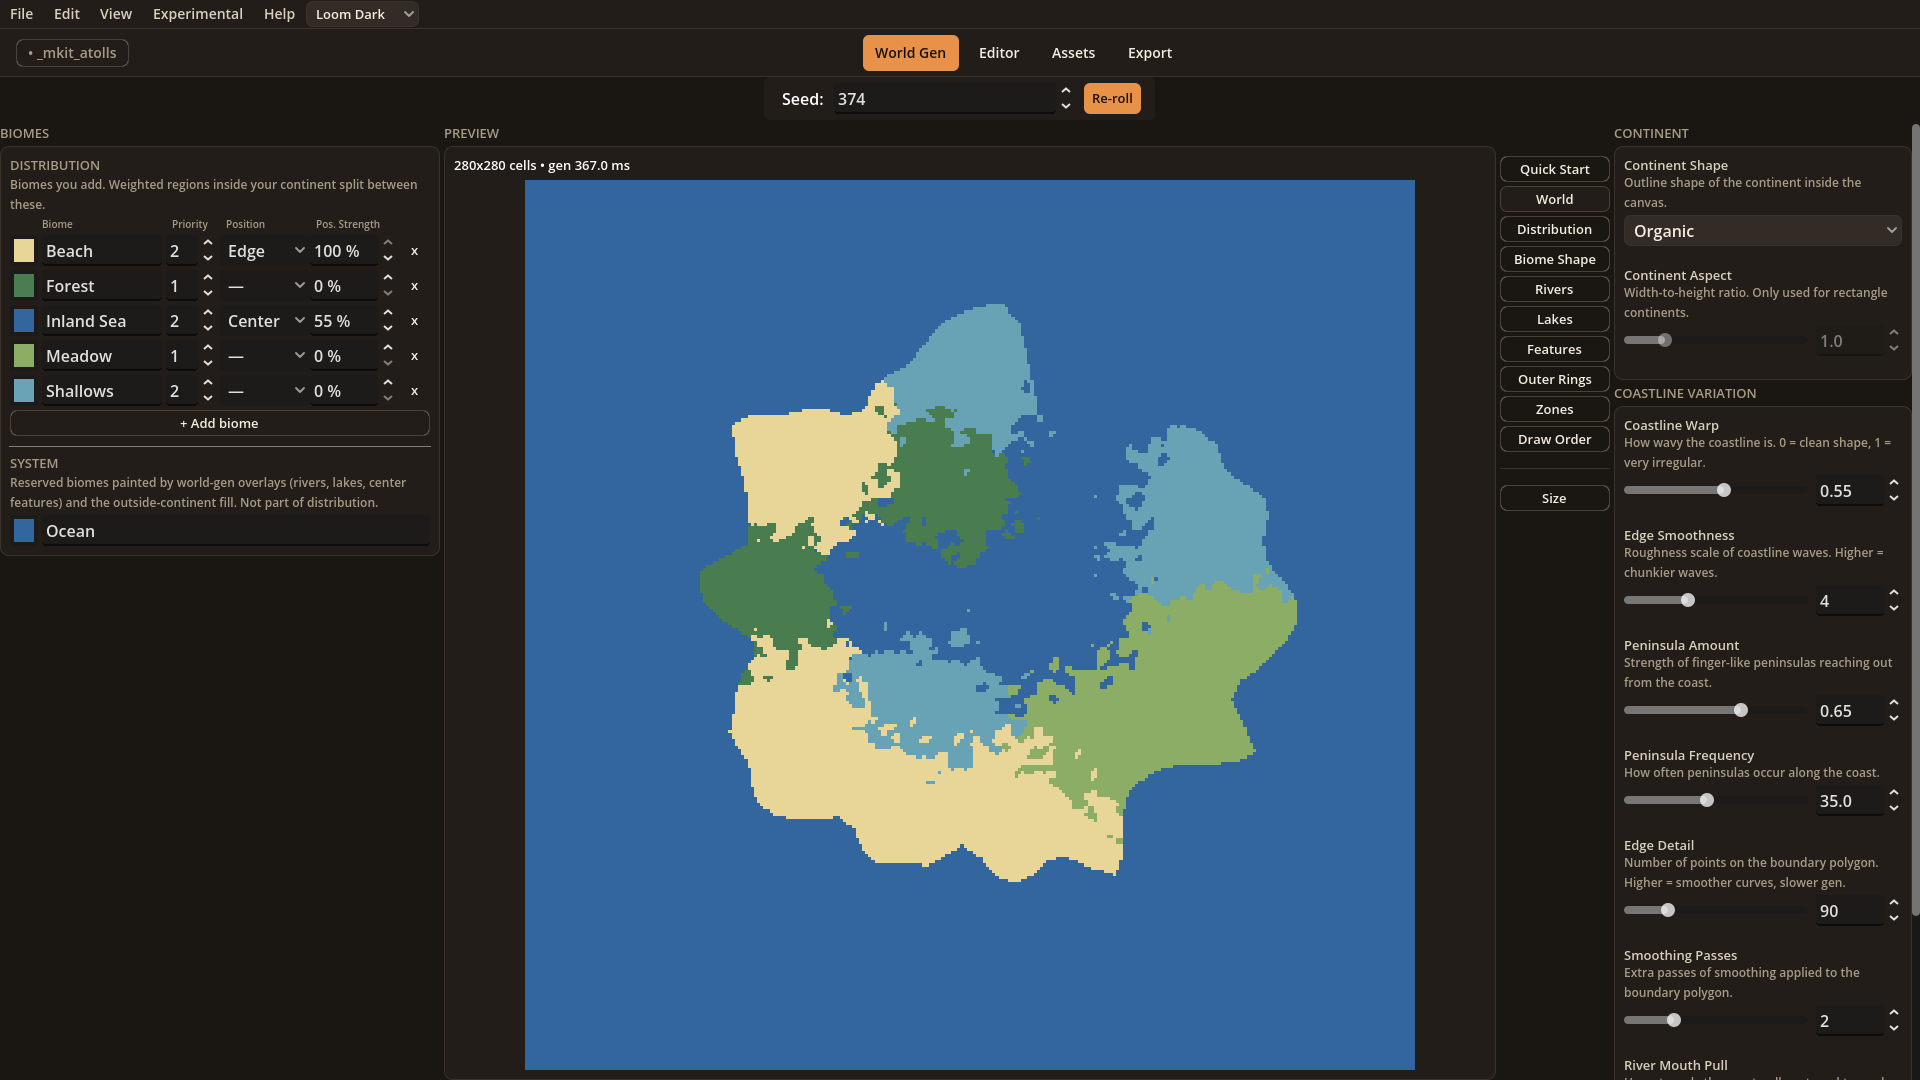Remove the Beach biome row

pos(414,251)
